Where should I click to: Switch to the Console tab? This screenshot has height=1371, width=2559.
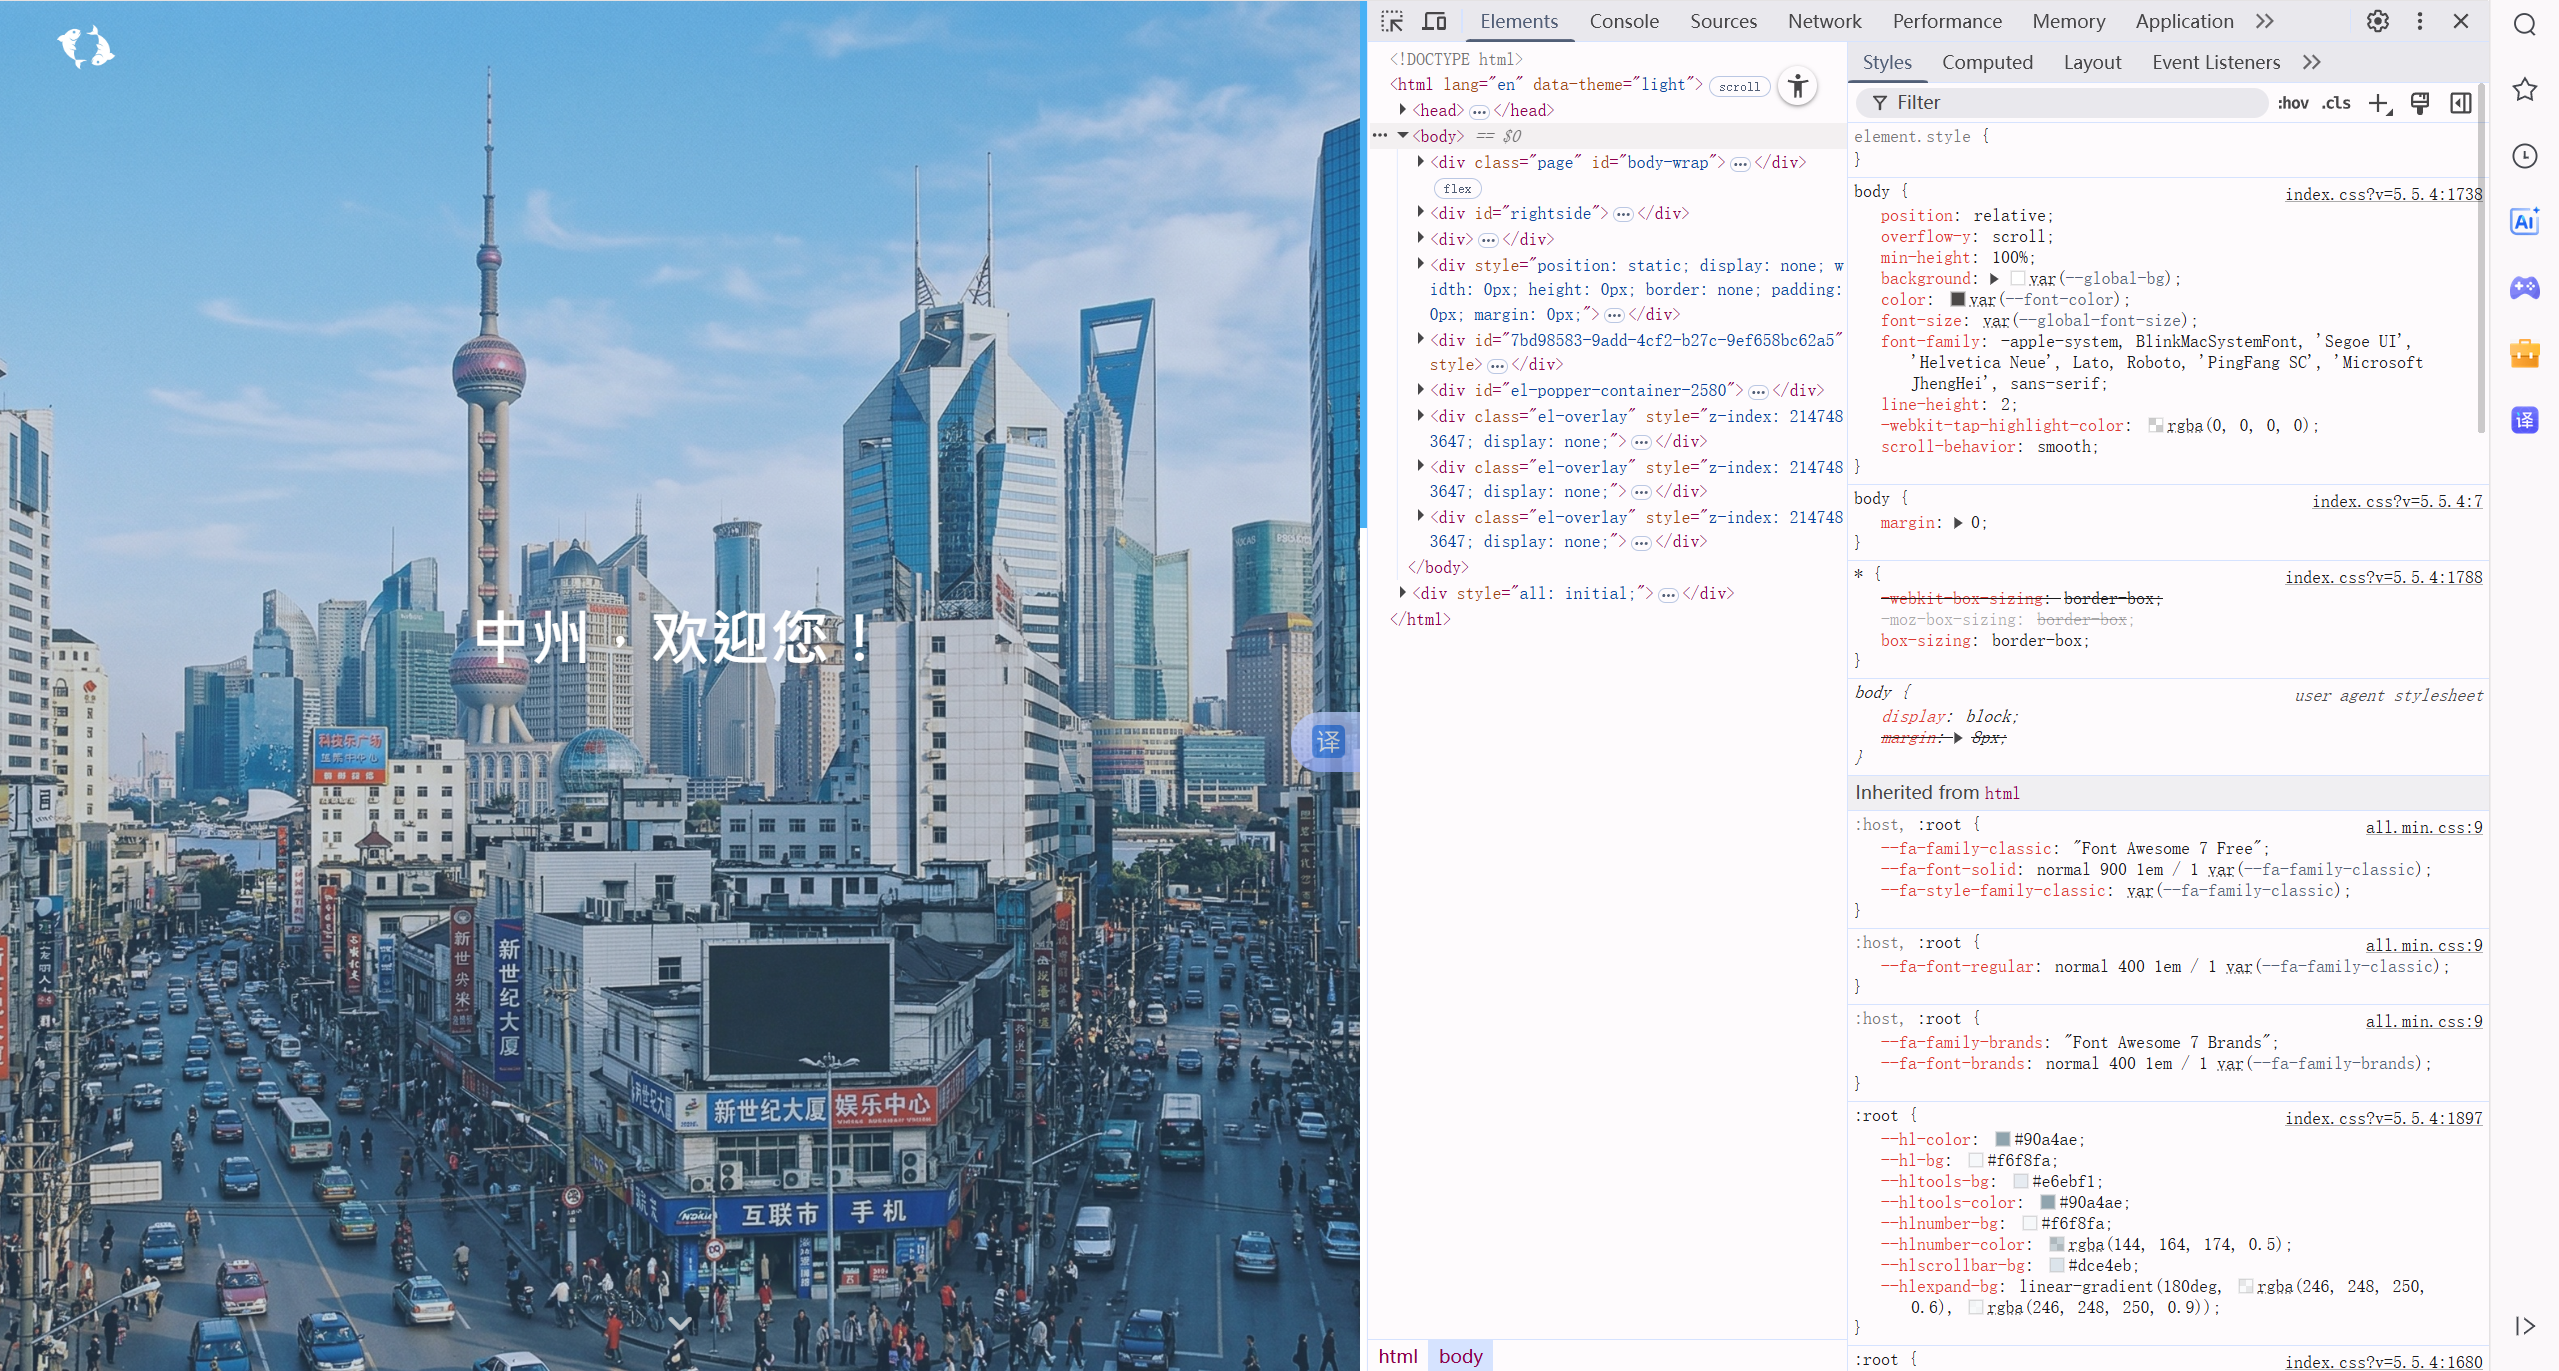pyautogui.click(x=1623, y=21)
